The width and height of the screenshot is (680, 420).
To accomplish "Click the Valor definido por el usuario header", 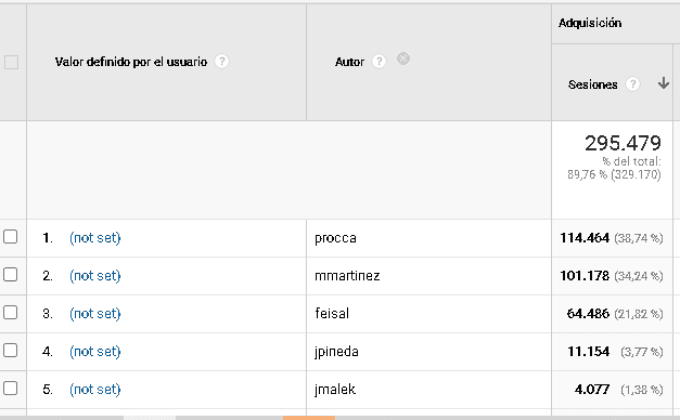I will click(x=131, y=62).
